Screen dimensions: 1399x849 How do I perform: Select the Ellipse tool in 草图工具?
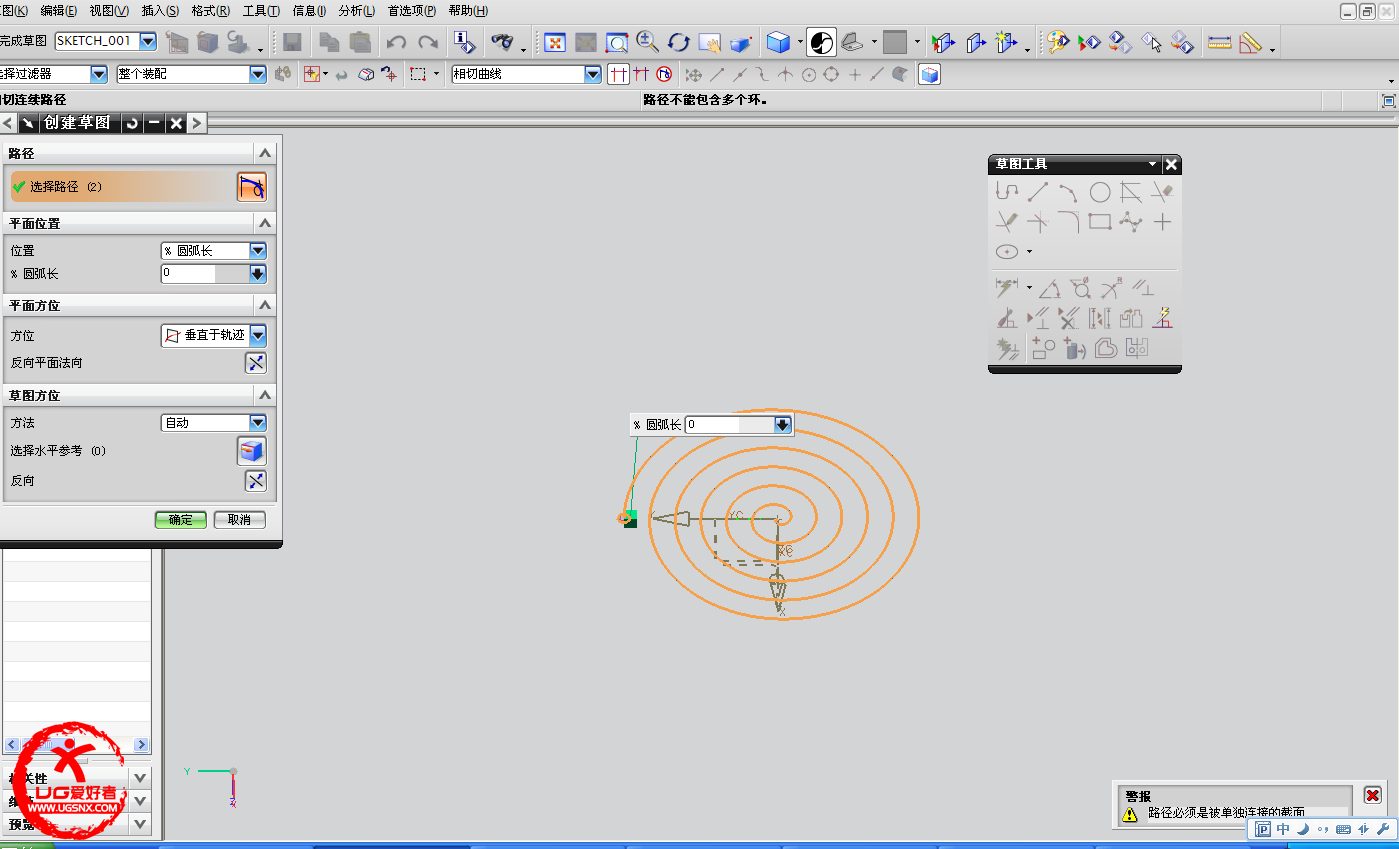tap(1007, 252)
